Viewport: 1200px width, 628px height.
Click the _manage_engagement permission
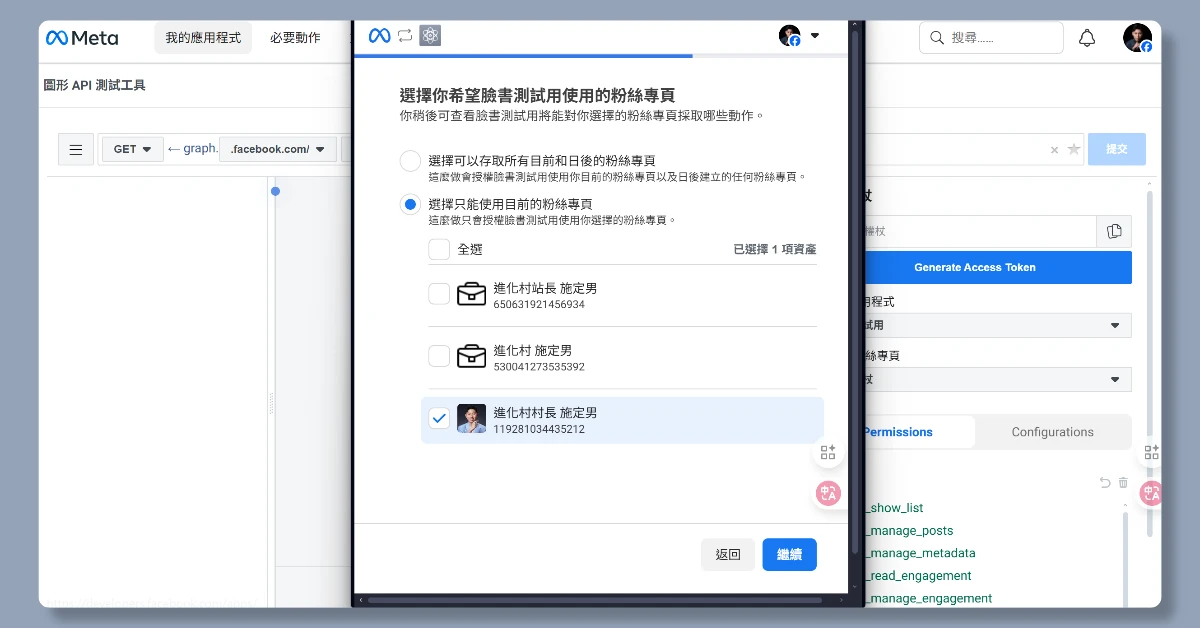[929, 598]
